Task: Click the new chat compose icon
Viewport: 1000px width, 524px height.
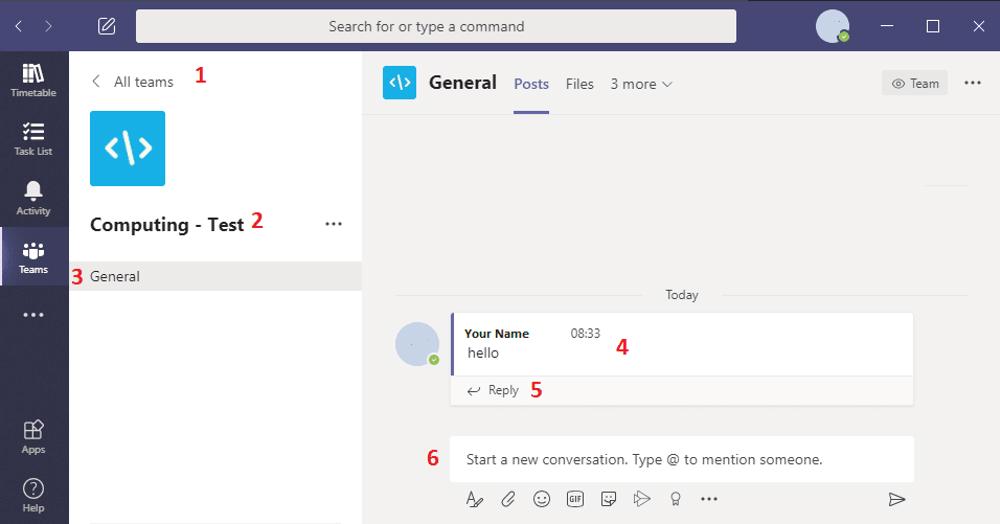Action: click(x=107, y=26)
